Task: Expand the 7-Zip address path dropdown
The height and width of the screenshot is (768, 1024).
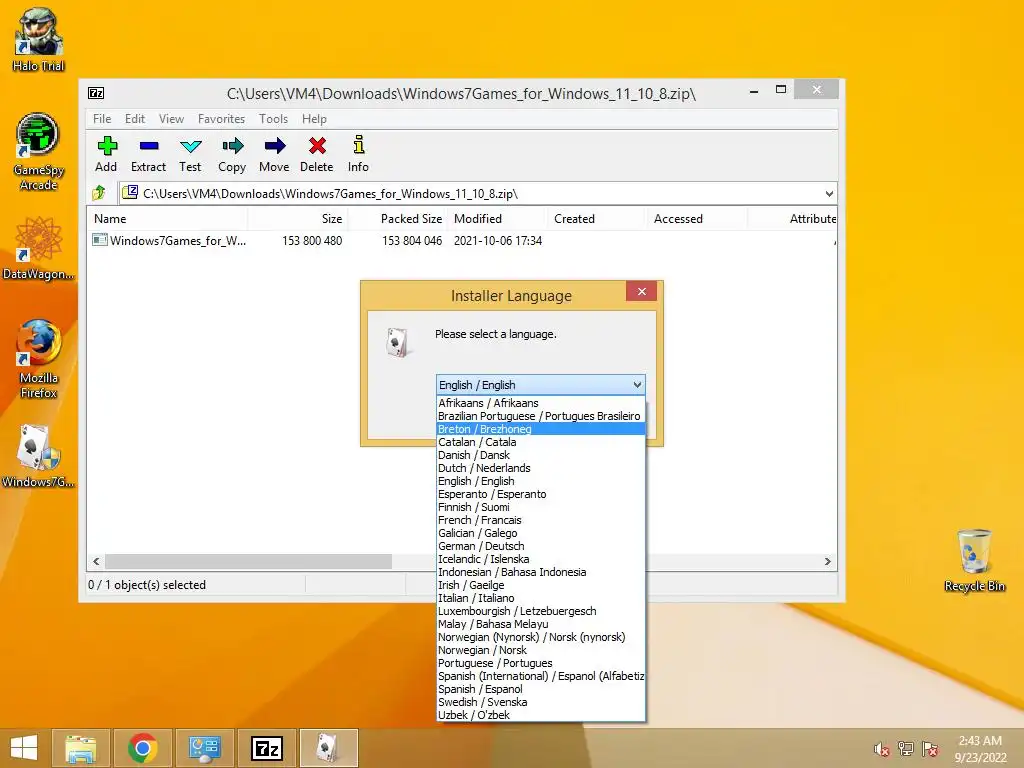Action: coord(829,194)
